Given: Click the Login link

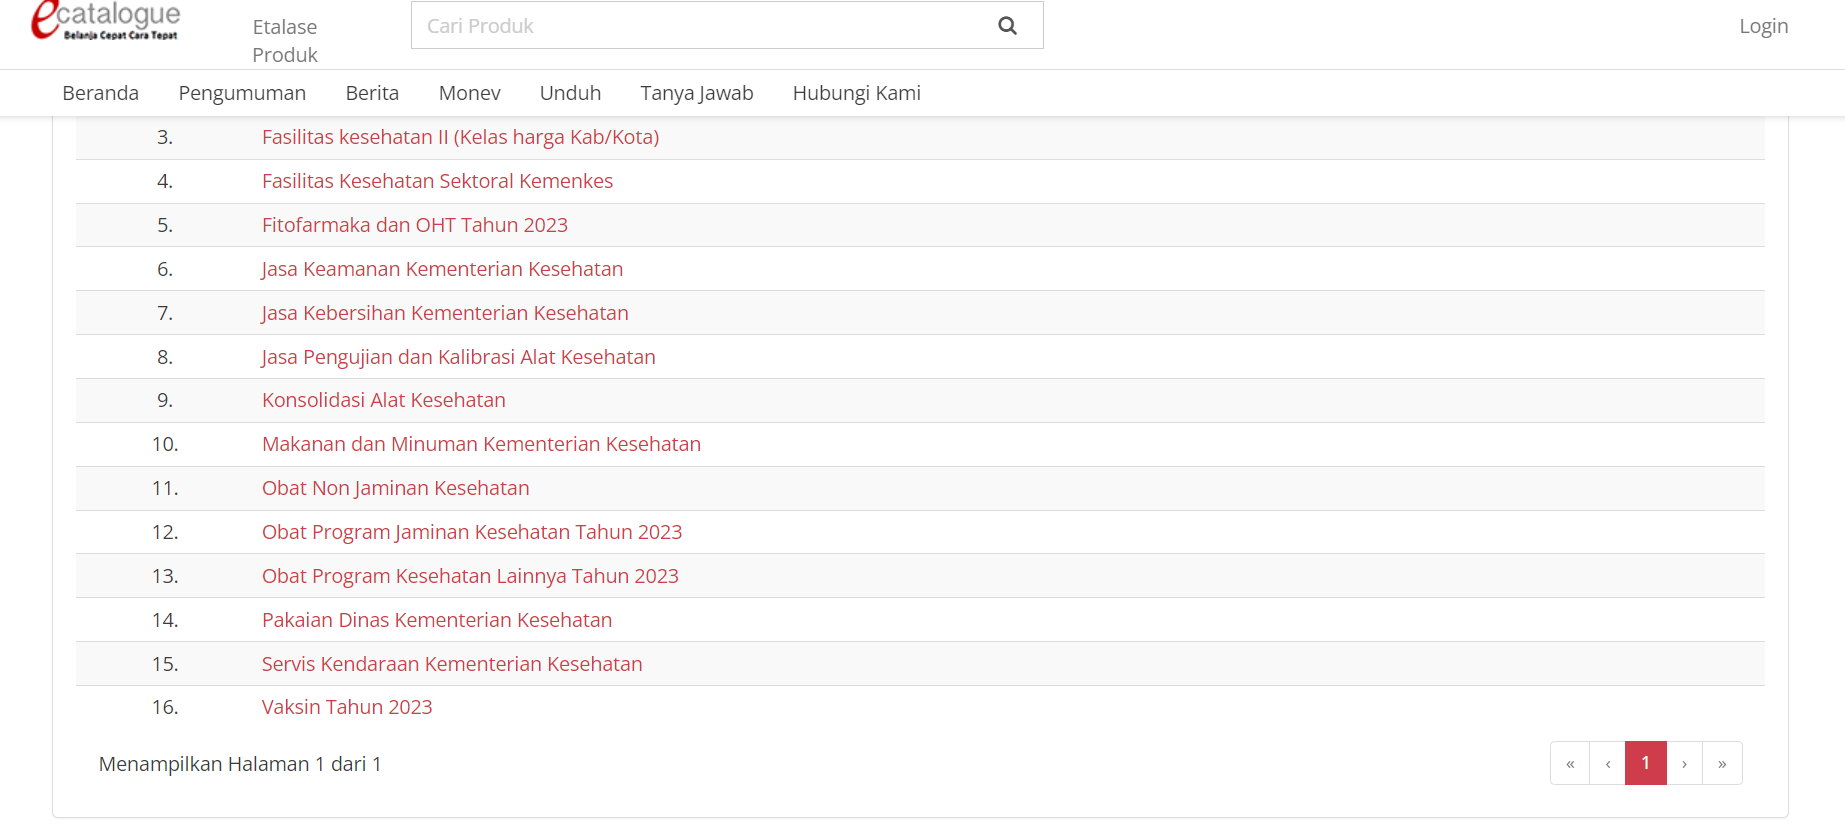Looking at the screenshot, I should 1763,26.
